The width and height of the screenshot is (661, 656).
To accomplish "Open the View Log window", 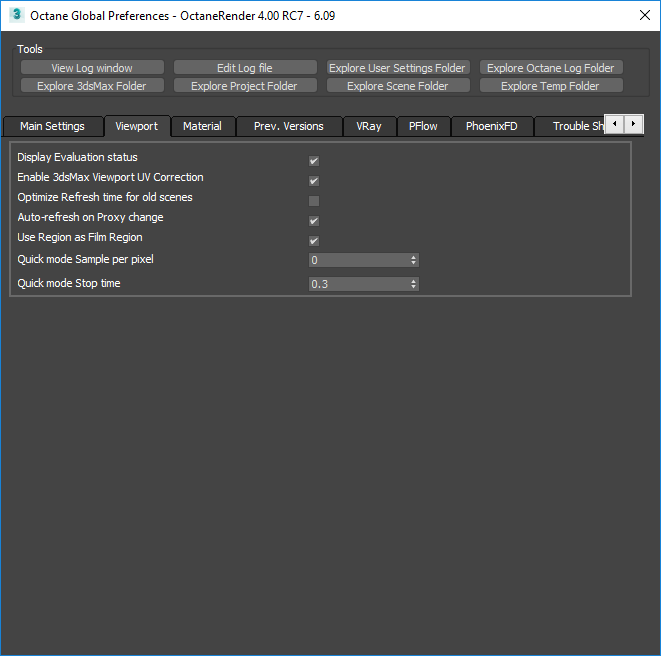I will click(92, 67).
